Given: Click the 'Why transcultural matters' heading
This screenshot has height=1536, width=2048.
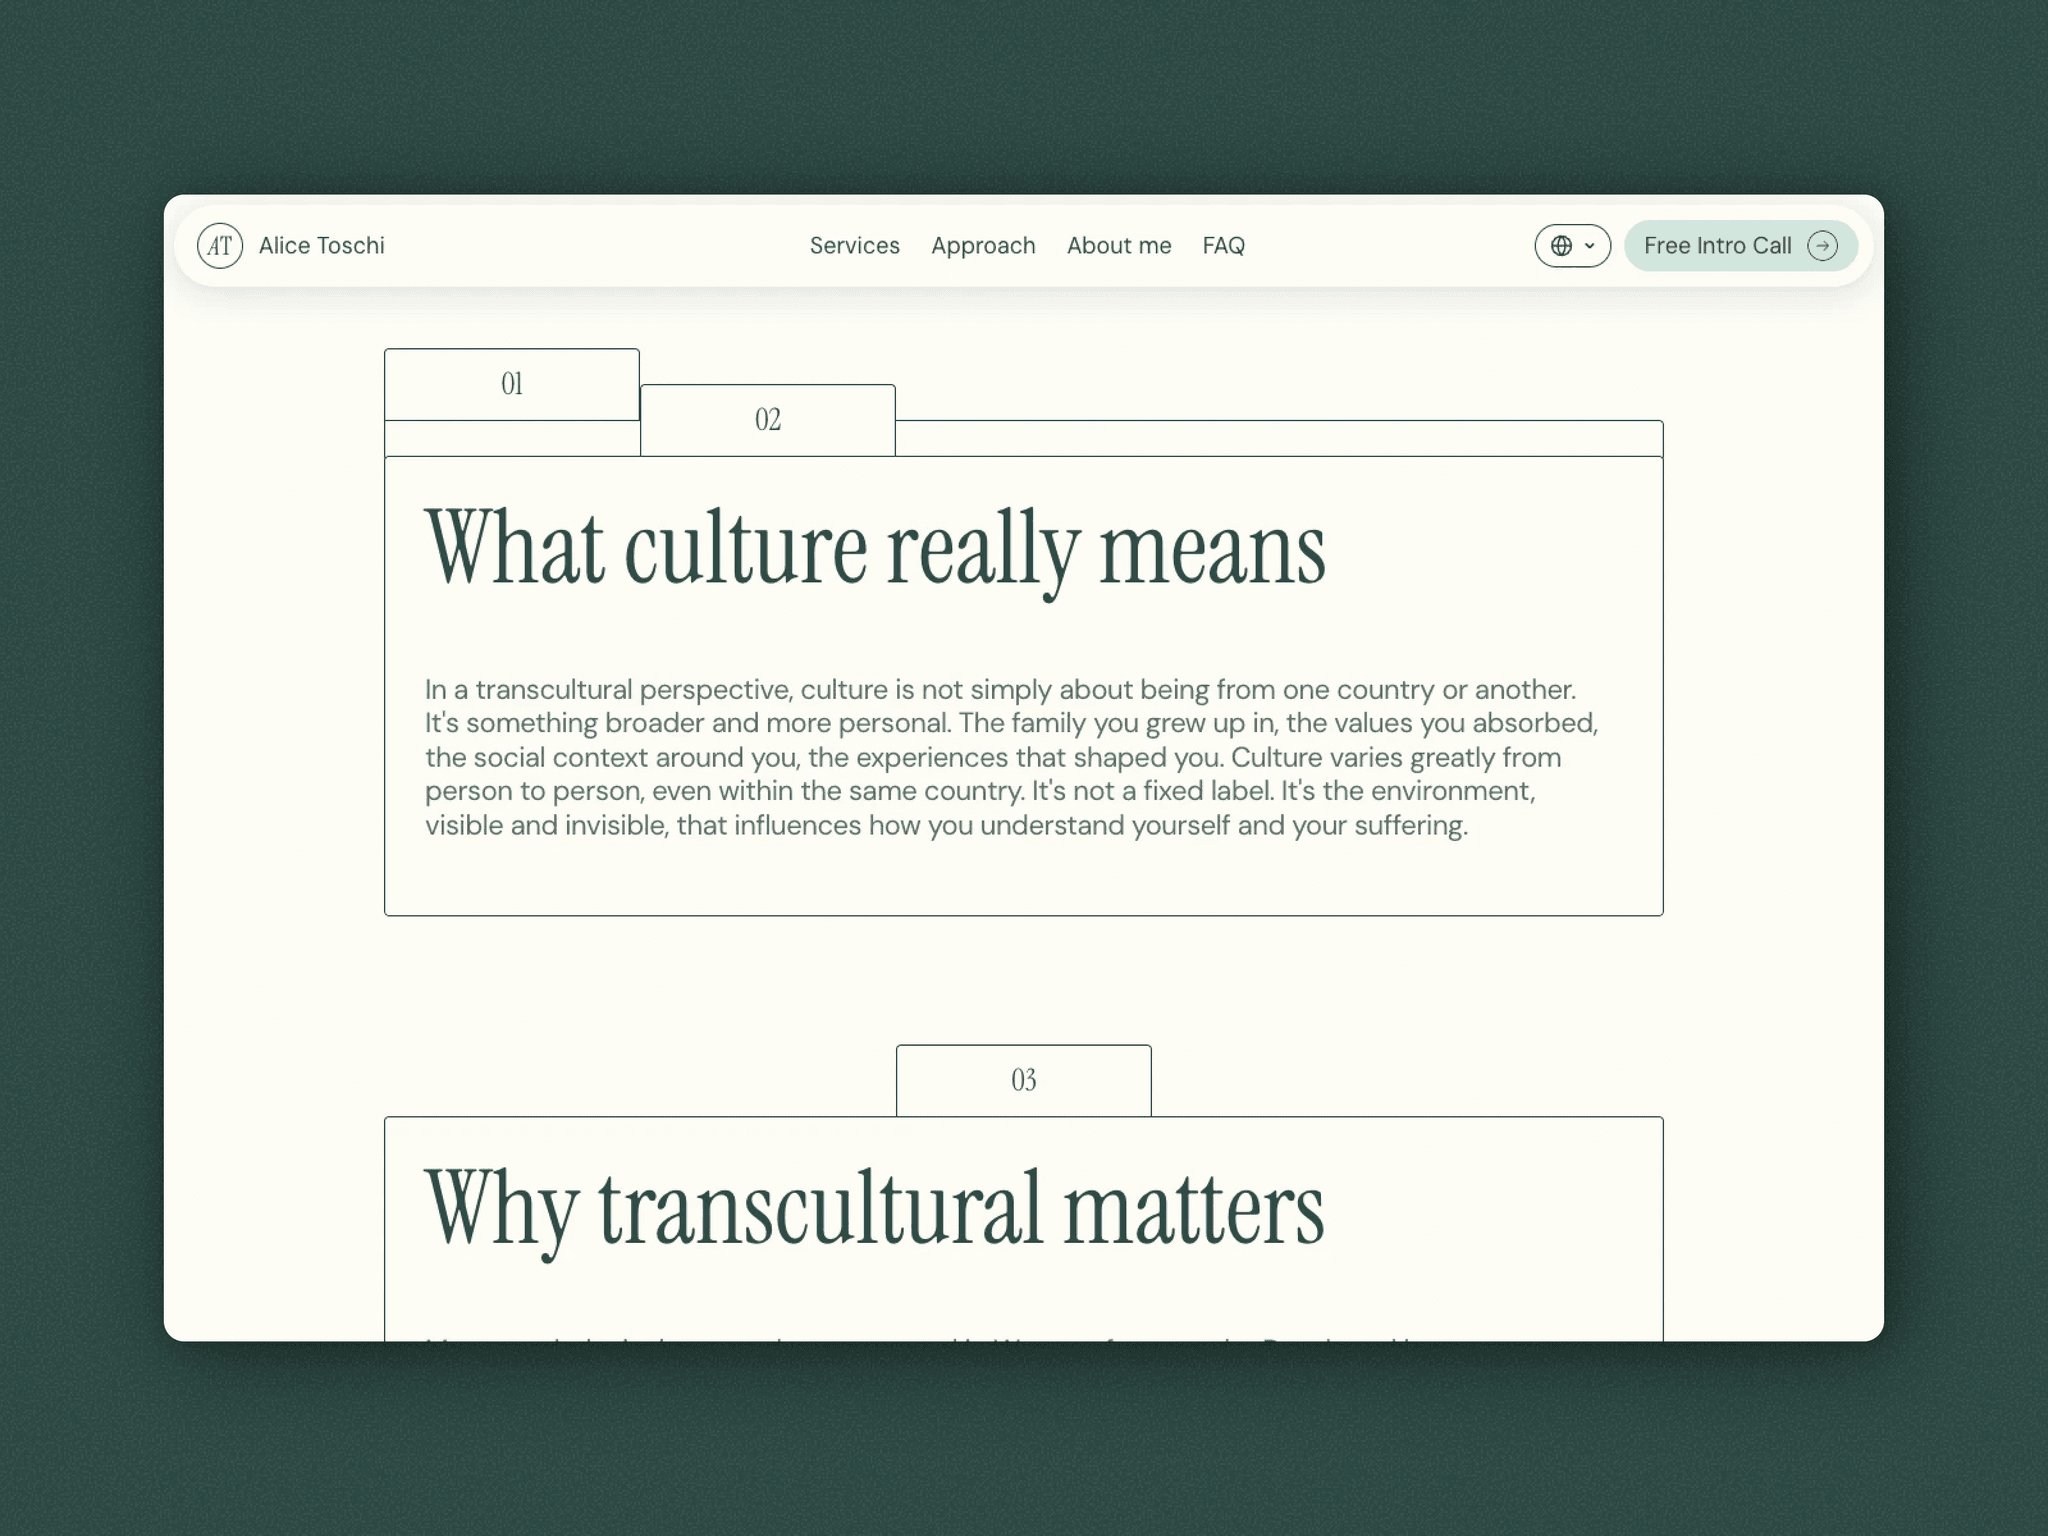Looking at the screenshot, I should click(874, 1209).
